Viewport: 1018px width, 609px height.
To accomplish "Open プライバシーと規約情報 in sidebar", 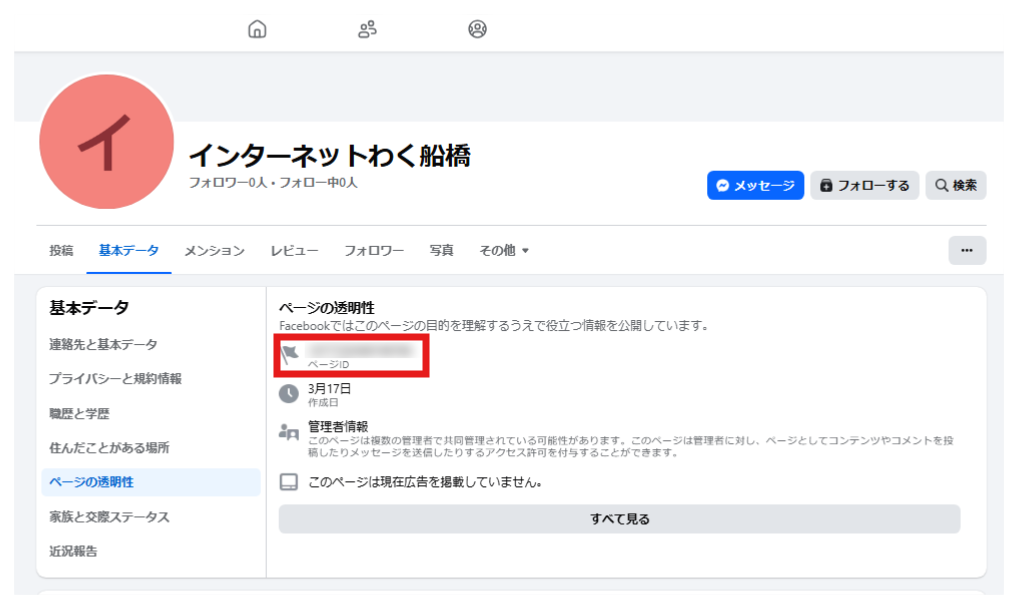I will coord(115,379).
